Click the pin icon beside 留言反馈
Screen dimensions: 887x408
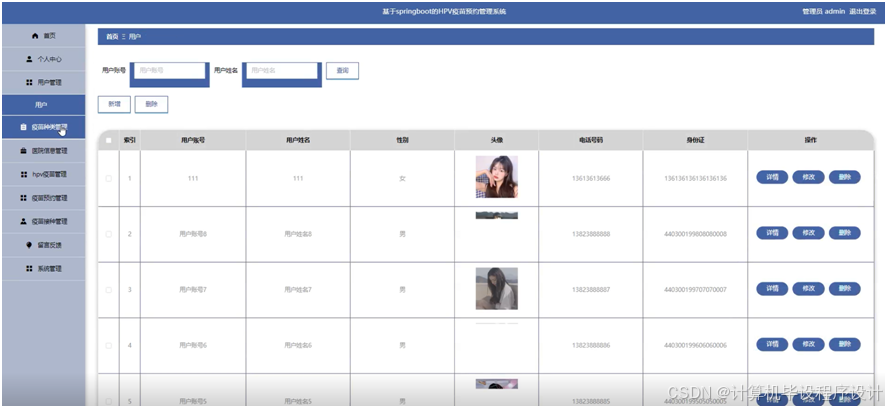point(29,245)
